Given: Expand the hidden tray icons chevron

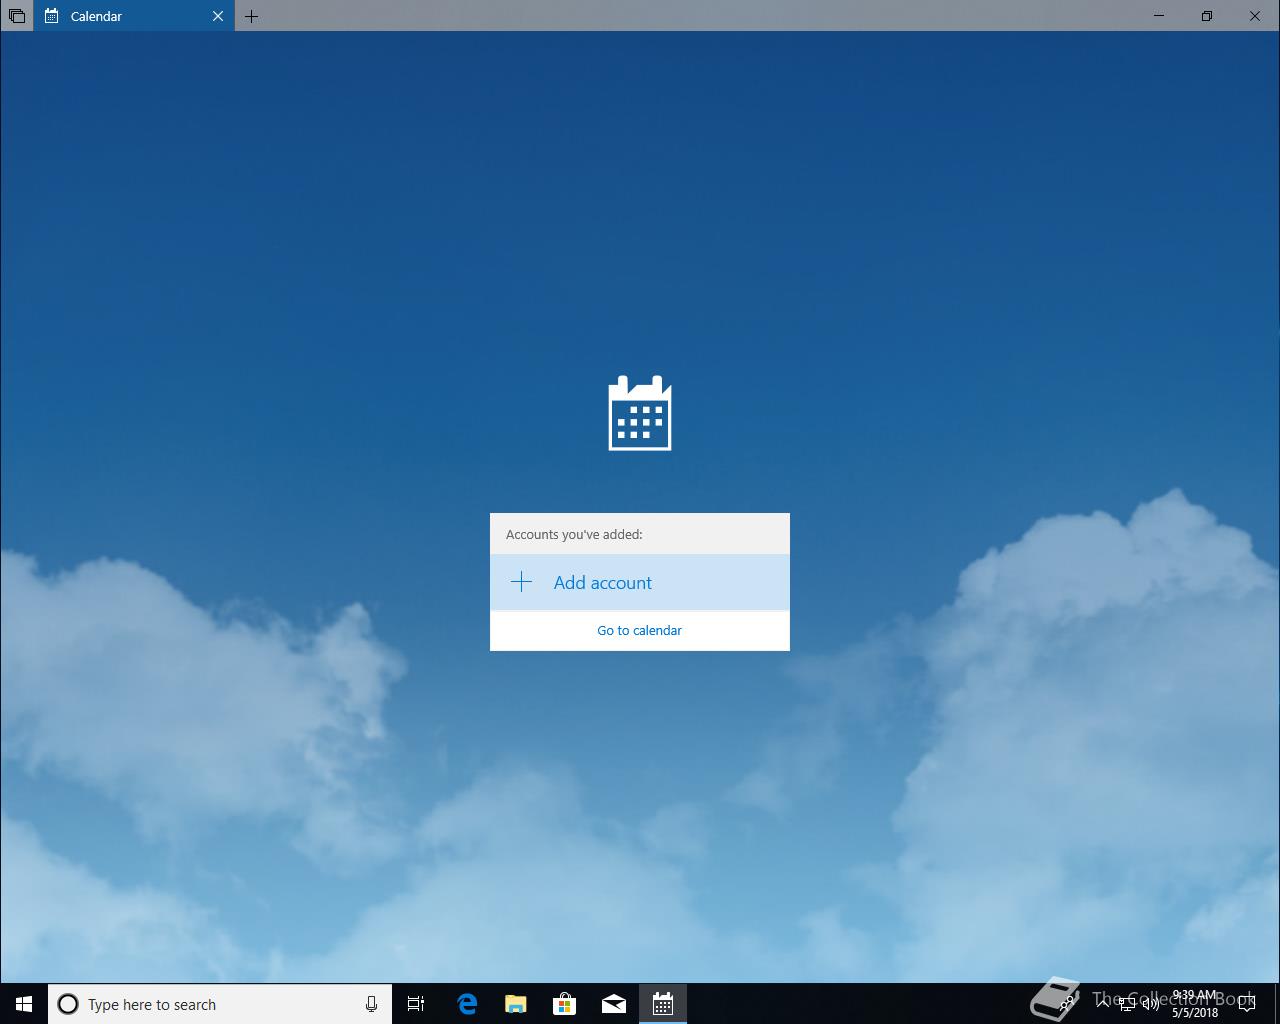Looking at the screenshot, I should click(x=1103, y=1004).
